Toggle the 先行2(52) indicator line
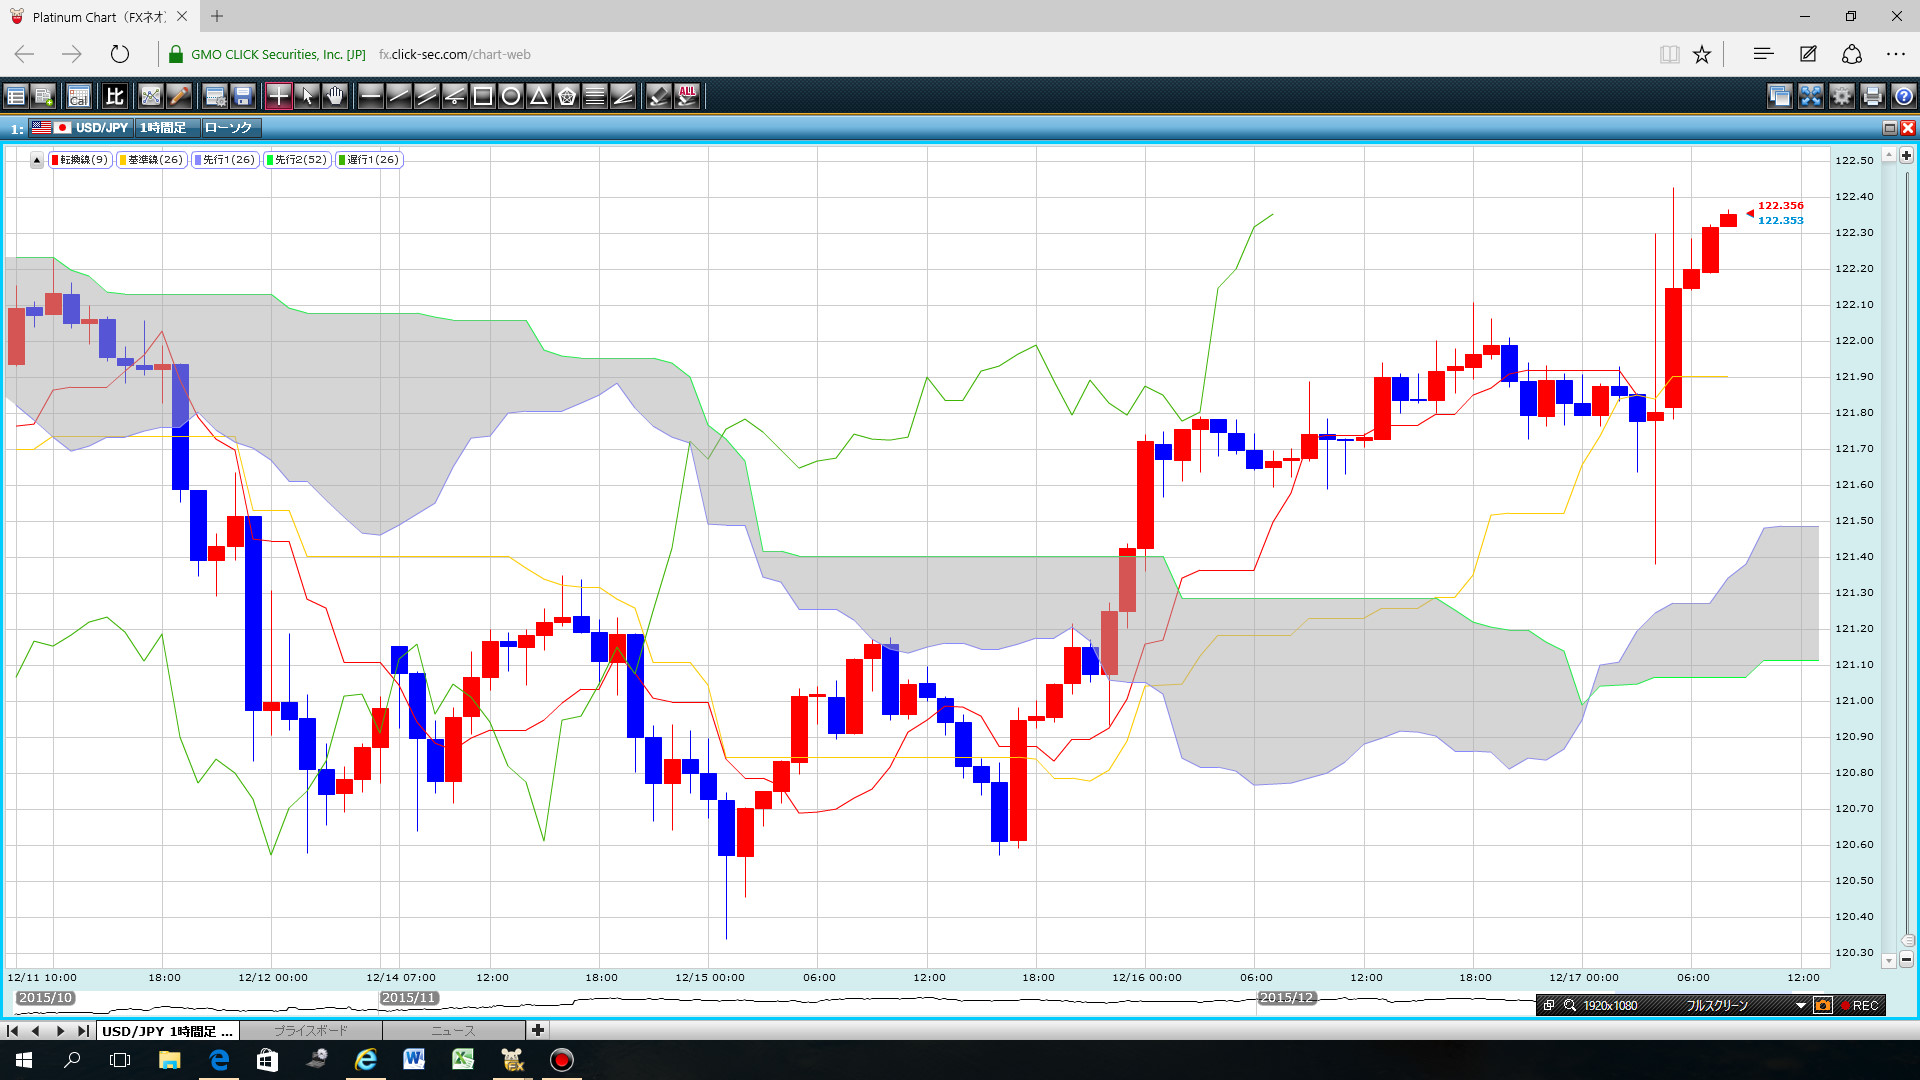 [297, 160]
